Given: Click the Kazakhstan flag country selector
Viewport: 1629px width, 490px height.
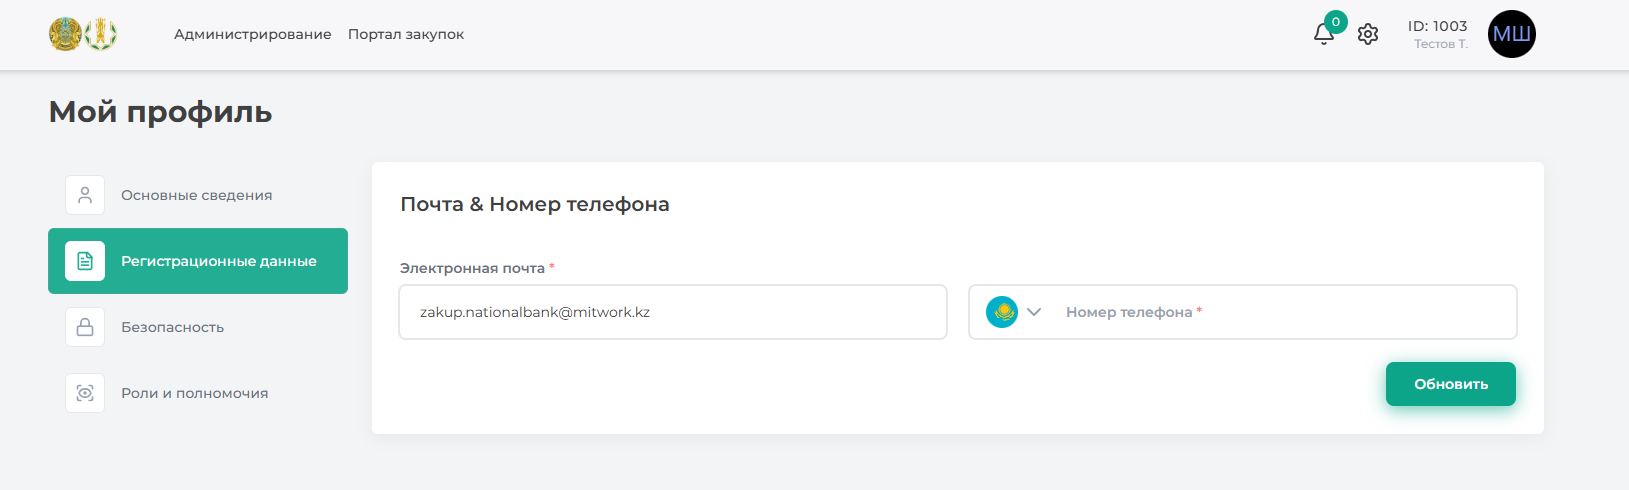Looking at the screenshot, I should [1002, 312].
